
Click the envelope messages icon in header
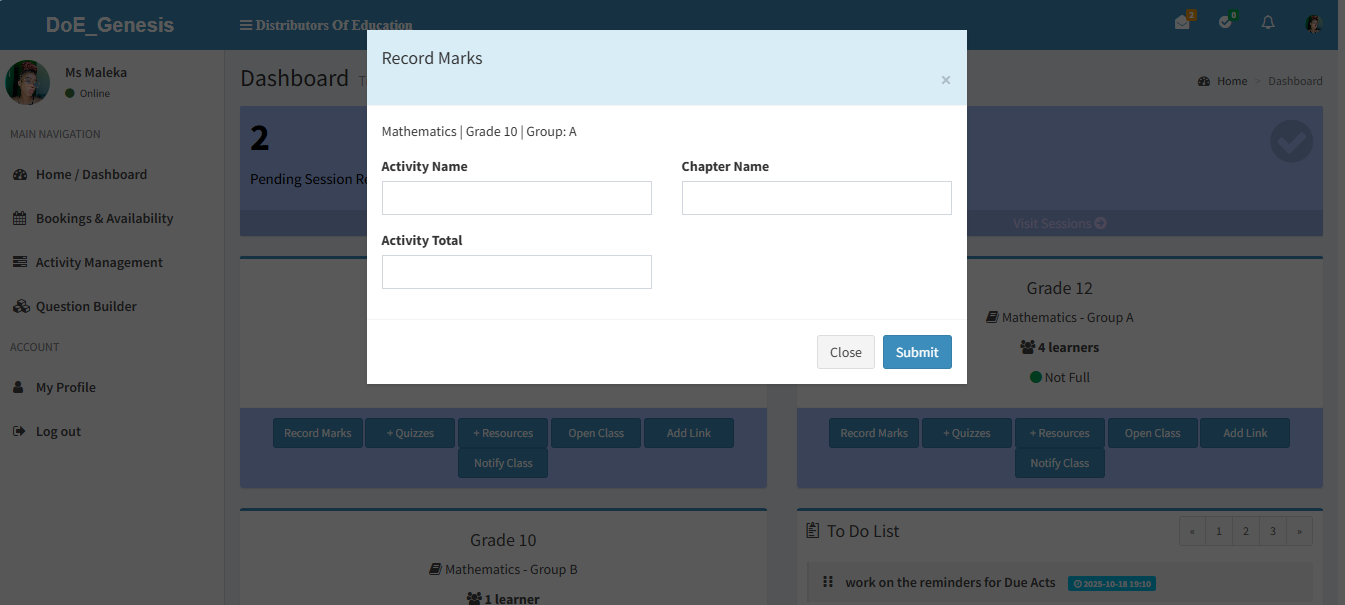tap(1183, 23)
